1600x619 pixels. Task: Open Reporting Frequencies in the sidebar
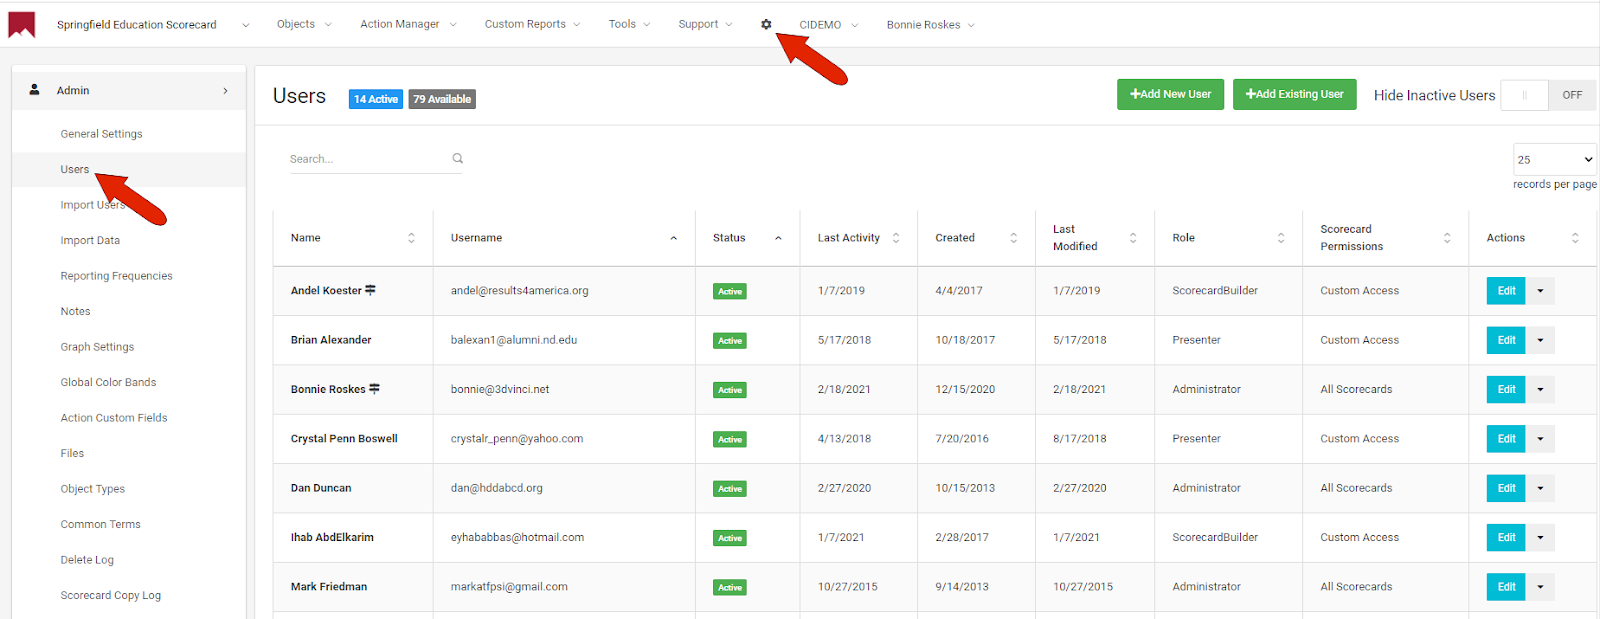coord(116,276)
